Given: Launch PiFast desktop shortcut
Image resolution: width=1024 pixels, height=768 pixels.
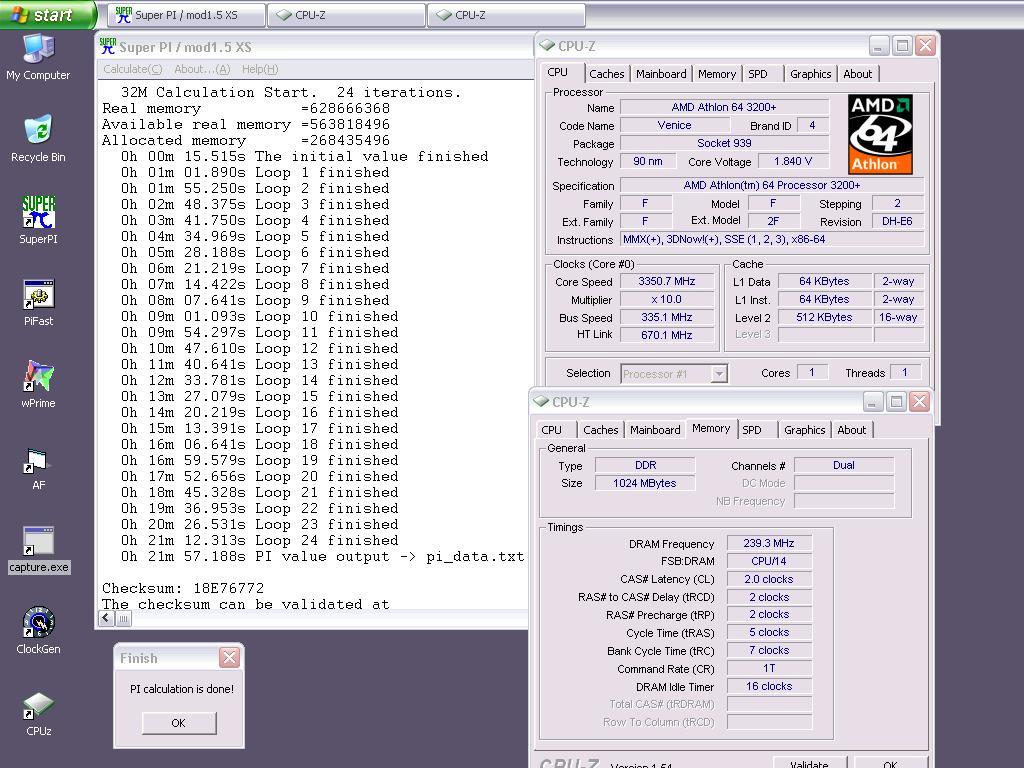Looking at the screenshot, I should [38, 302].
